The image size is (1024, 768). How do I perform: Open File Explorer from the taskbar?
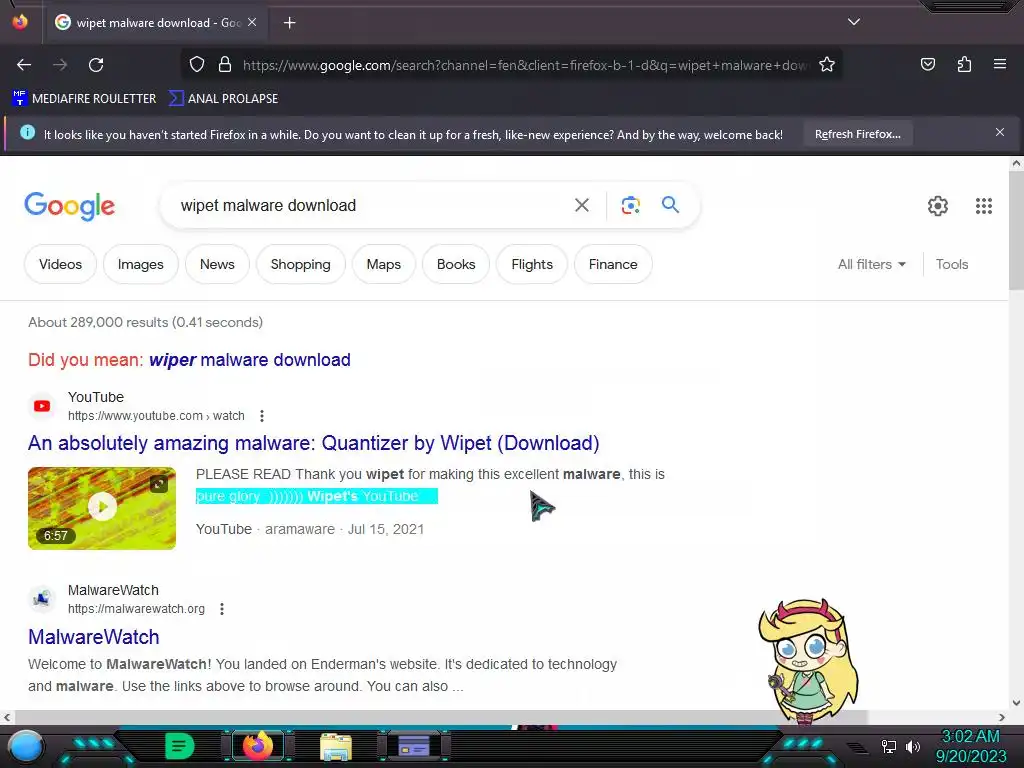click(x=336, y=746)
